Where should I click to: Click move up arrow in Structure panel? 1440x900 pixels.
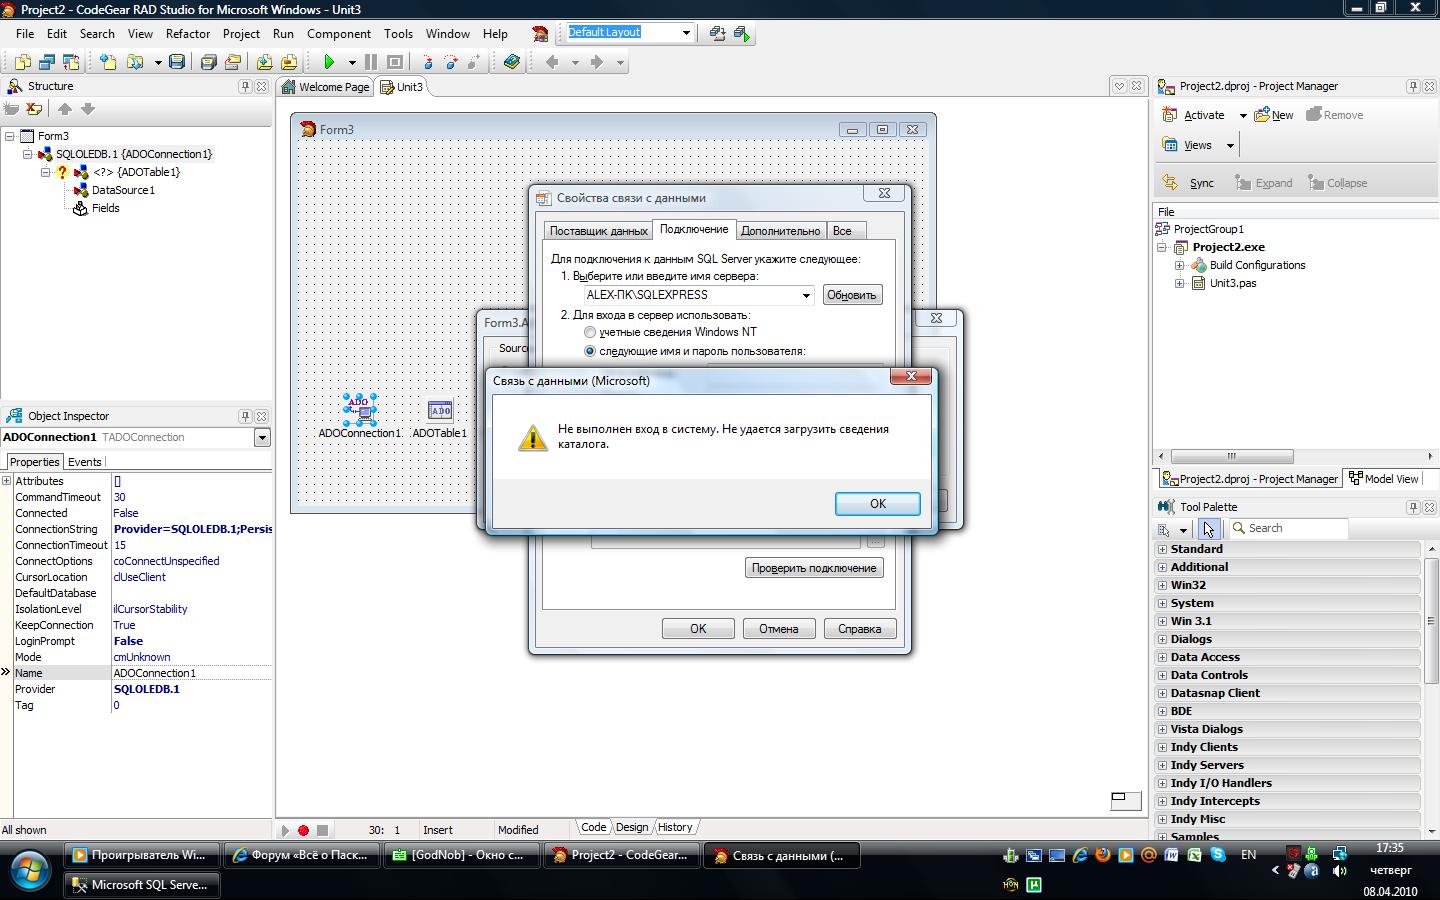[x=65, y=109]
